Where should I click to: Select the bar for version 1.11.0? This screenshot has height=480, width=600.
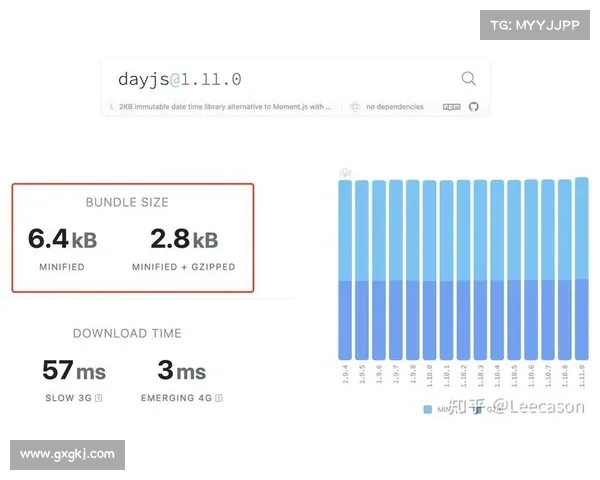click(582, 269)
